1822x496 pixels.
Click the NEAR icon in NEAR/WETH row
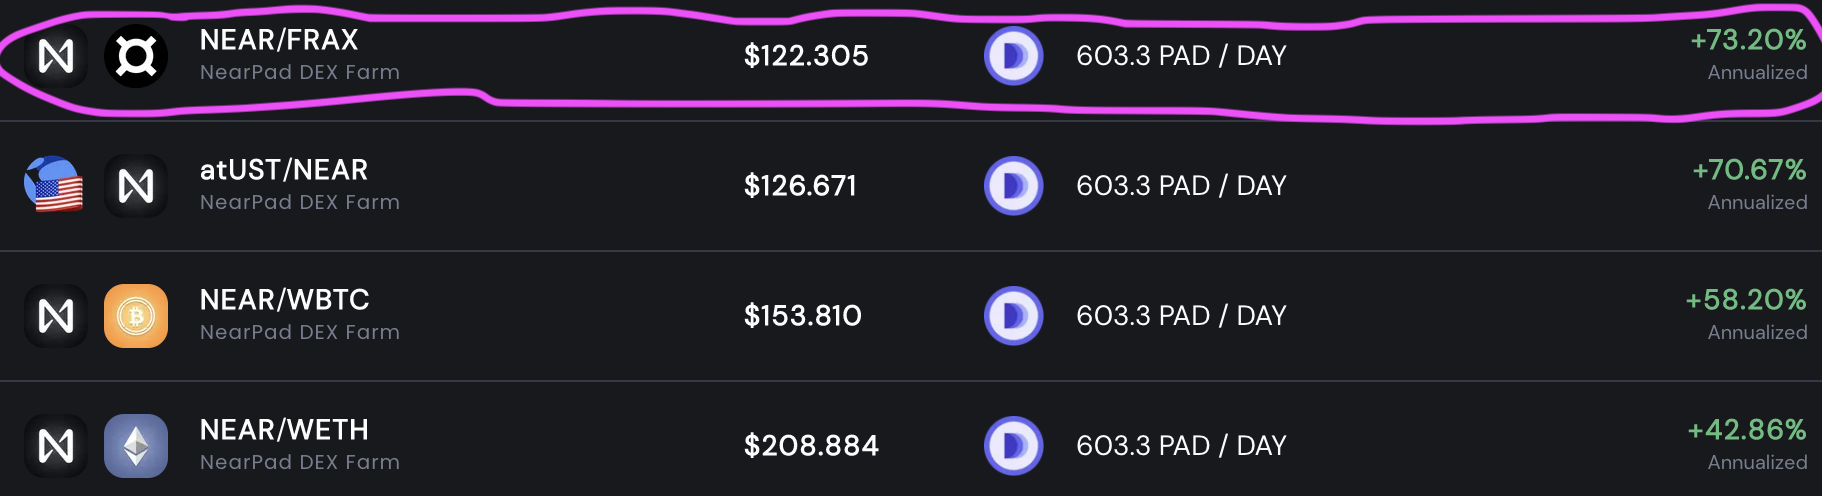coord(56,446)
